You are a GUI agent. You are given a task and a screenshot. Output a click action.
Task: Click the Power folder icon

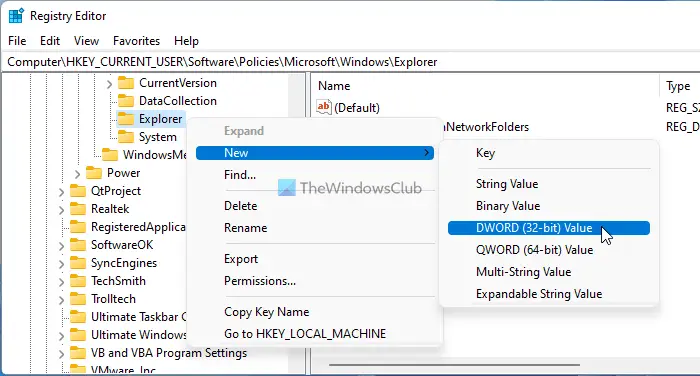pyautogui.click(x=94, y=173)
